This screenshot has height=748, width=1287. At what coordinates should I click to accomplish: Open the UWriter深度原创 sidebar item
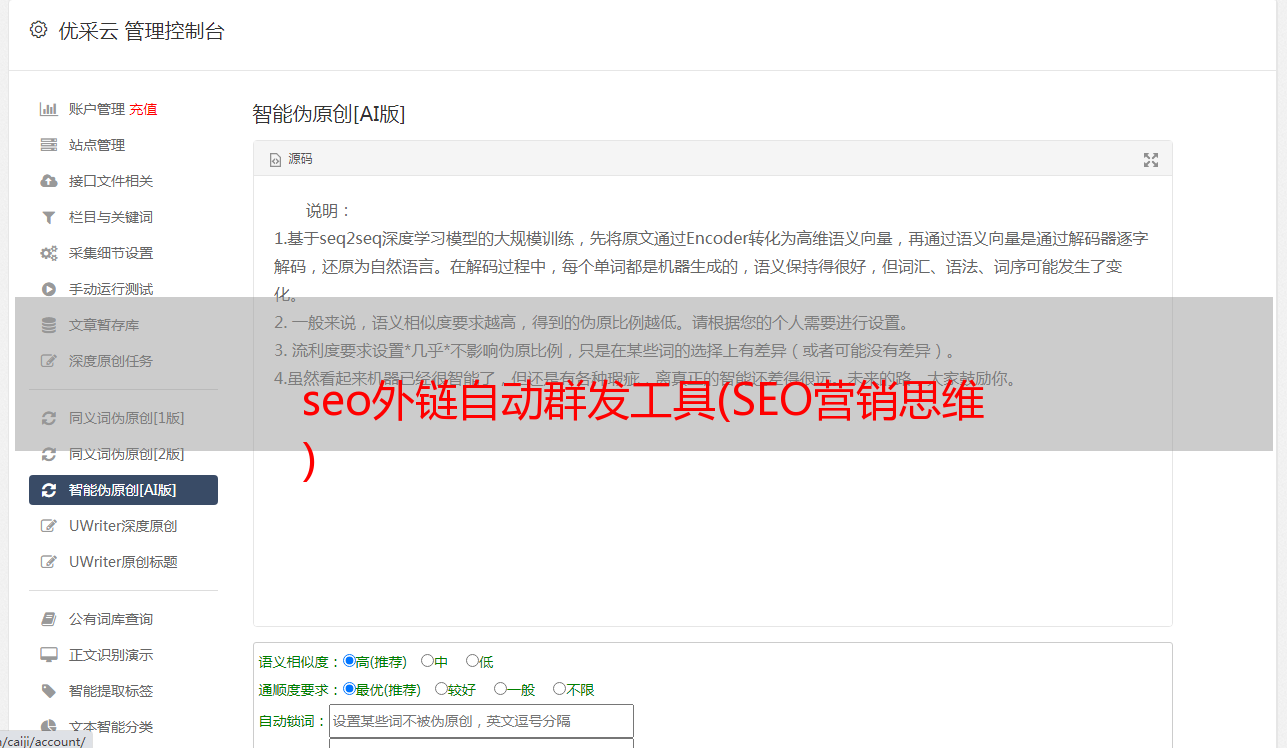[123, 526]
